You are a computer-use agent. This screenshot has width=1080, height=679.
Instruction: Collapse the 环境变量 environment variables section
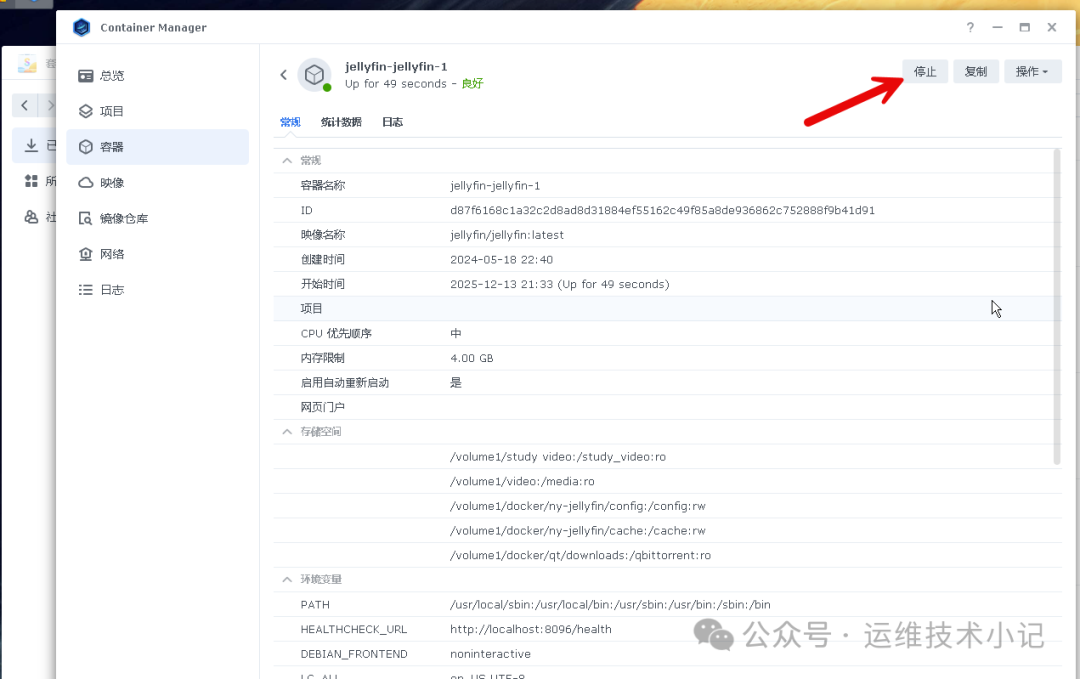(287, 580)
